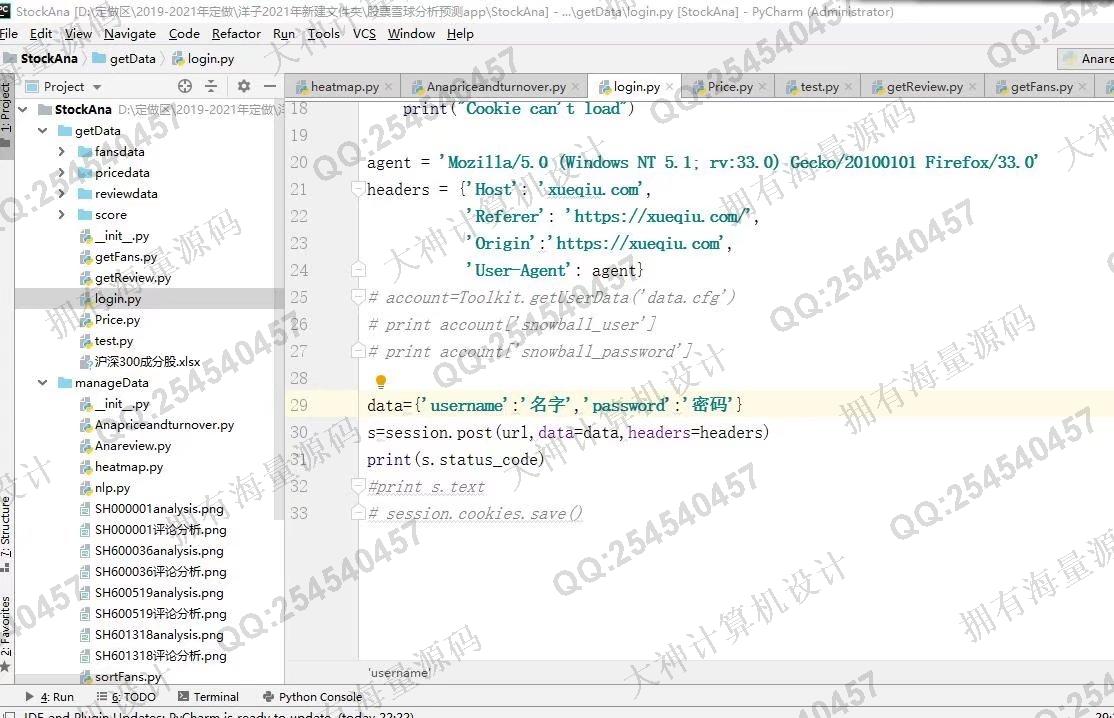Open the Window menu

pyautogui.click(x=411, y=33)
